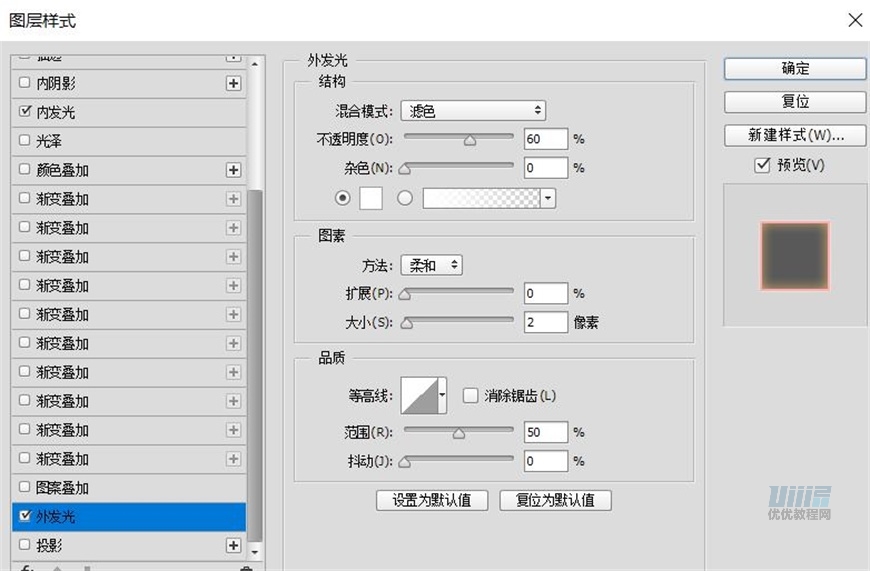The image size is (870, 571).
Task: Select the 内发光 style entry
Action: coord(56,113)
